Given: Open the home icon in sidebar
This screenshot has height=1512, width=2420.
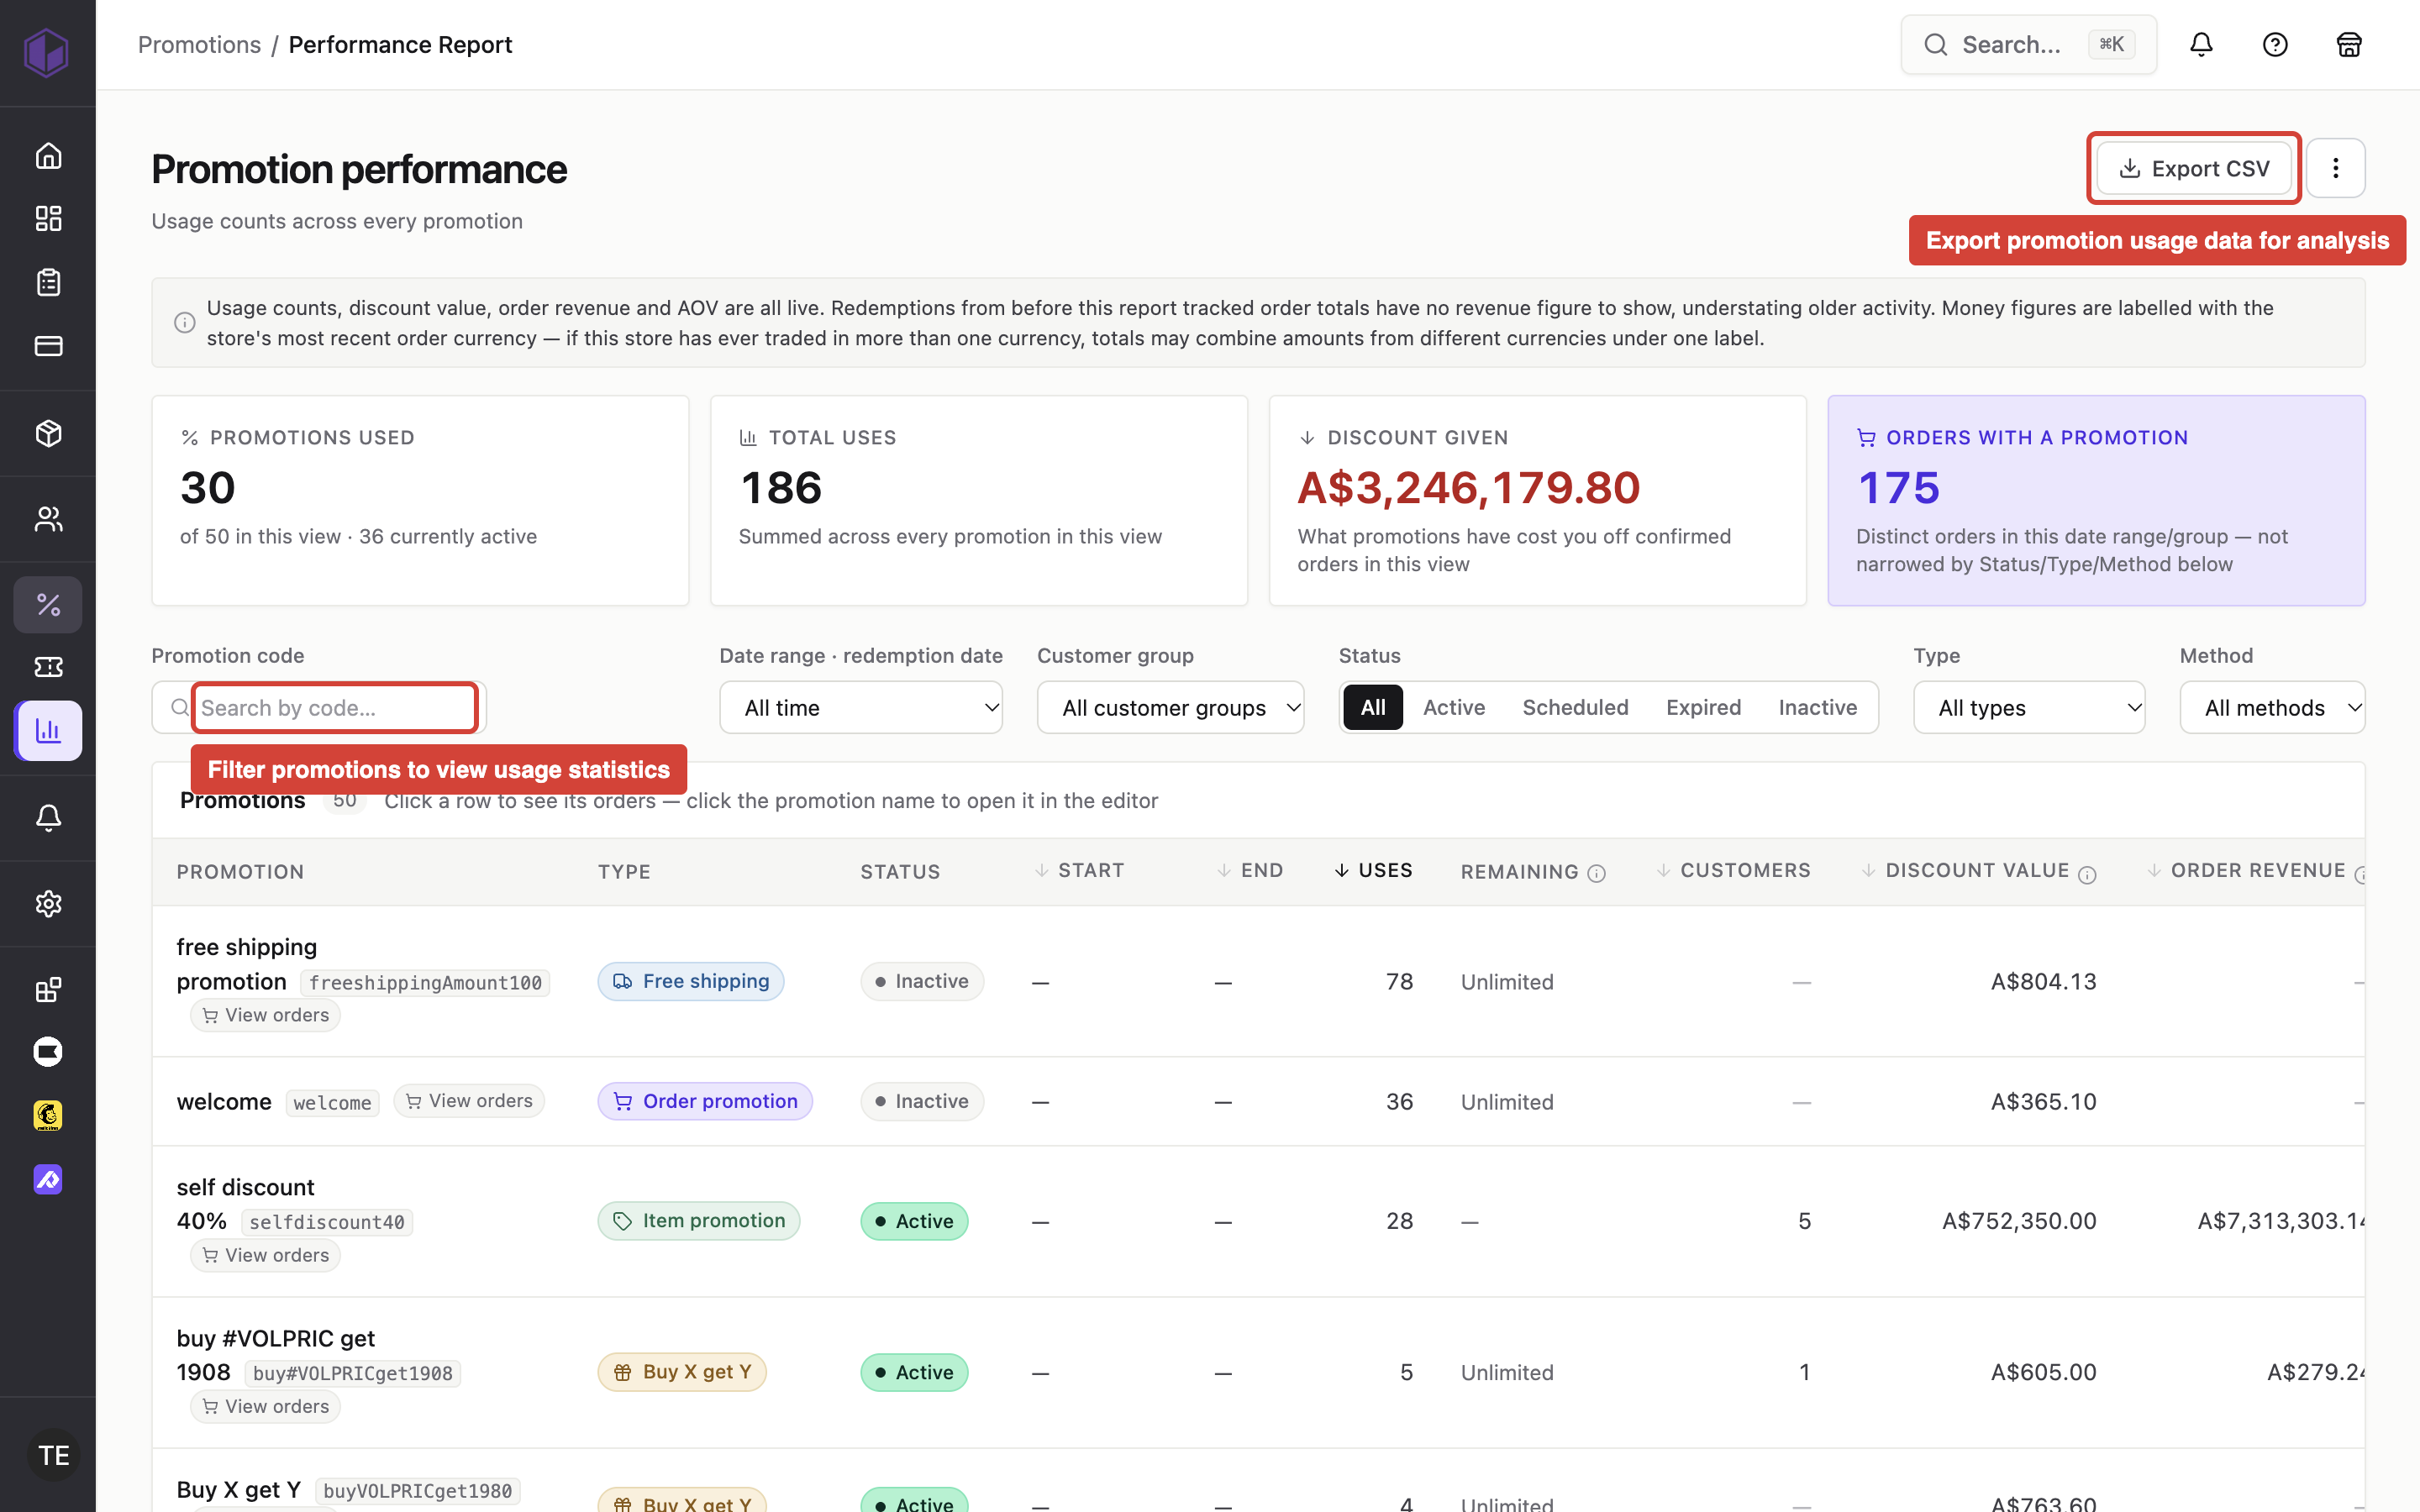Looking at the screenshot, I should (48, 156).
